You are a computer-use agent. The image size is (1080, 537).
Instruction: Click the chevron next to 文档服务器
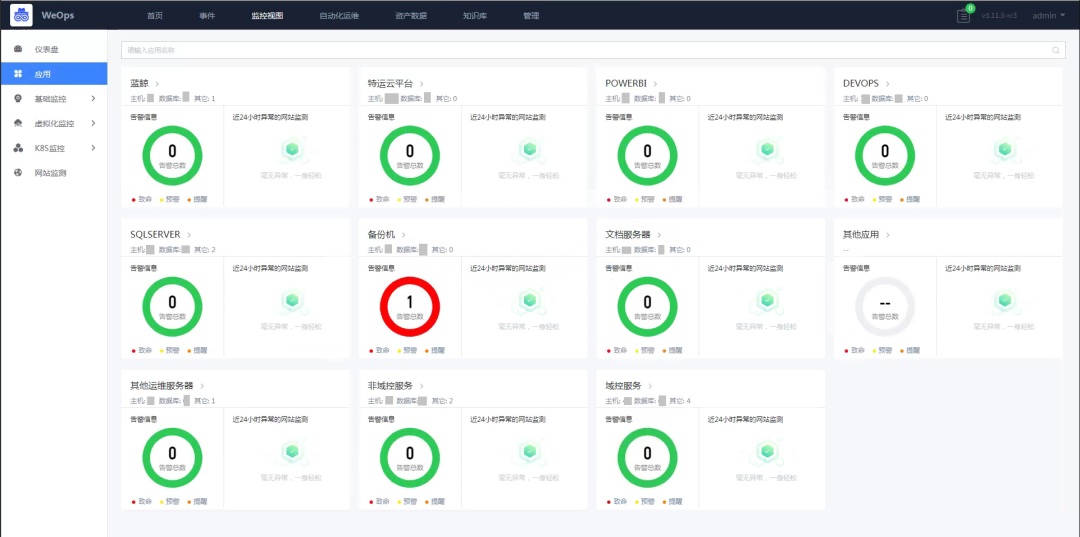[659, 235]
